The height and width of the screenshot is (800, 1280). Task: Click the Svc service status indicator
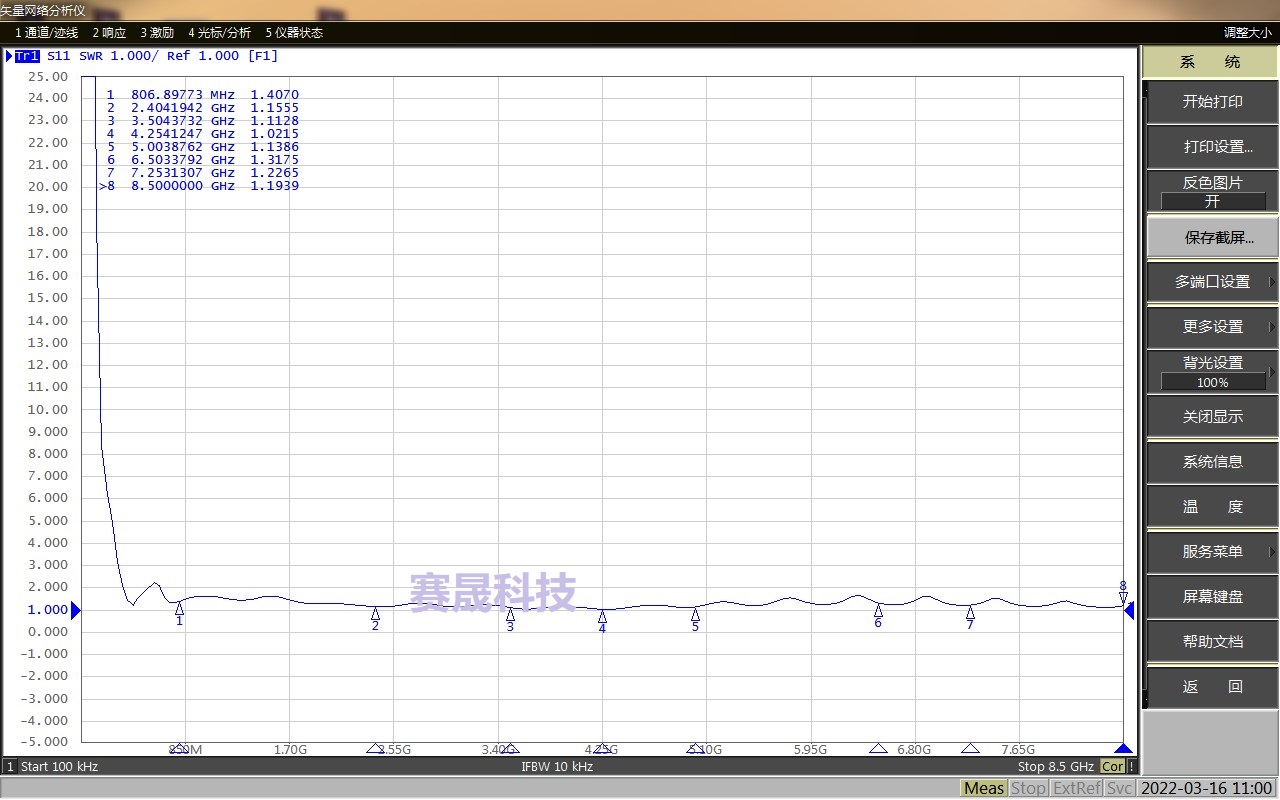1119,788
